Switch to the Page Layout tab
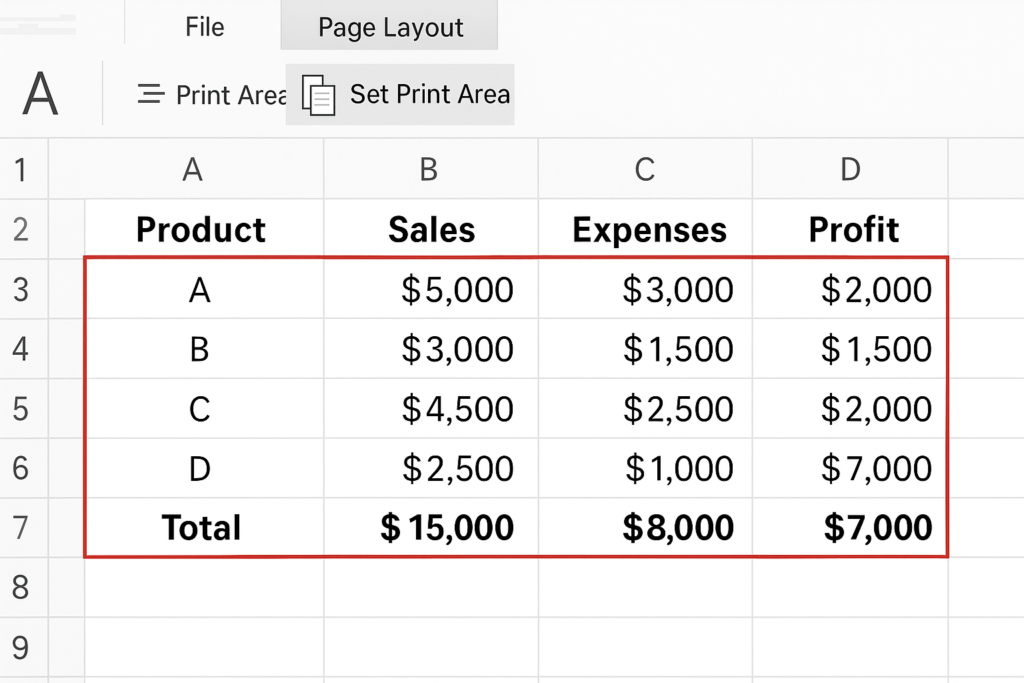The image size is (1024, 683). coord(390,27)
